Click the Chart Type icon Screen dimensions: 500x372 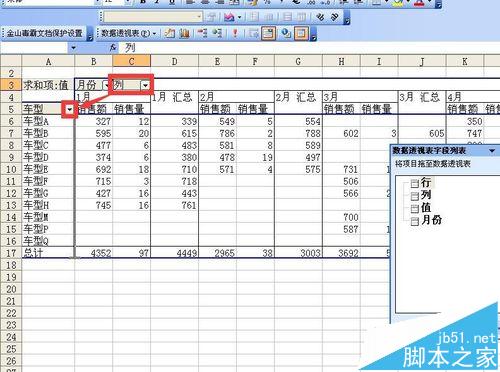(x=229, y=17)
